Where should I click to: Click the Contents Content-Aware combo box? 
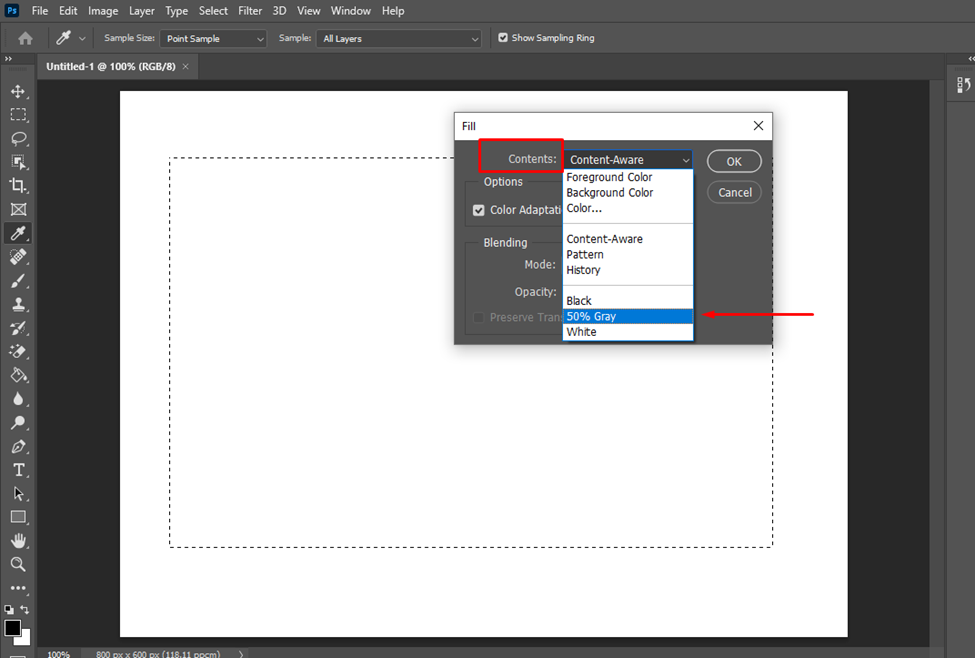tap(628, 160)
